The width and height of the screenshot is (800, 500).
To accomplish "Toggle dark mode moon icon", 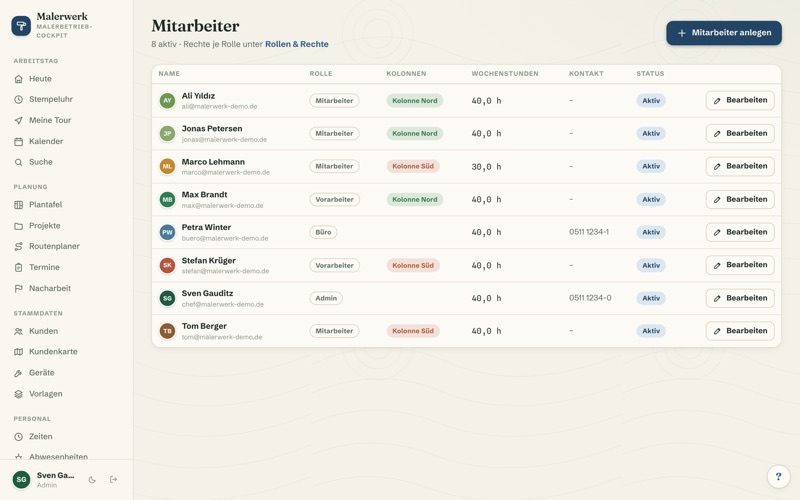I will click(92, 480).
